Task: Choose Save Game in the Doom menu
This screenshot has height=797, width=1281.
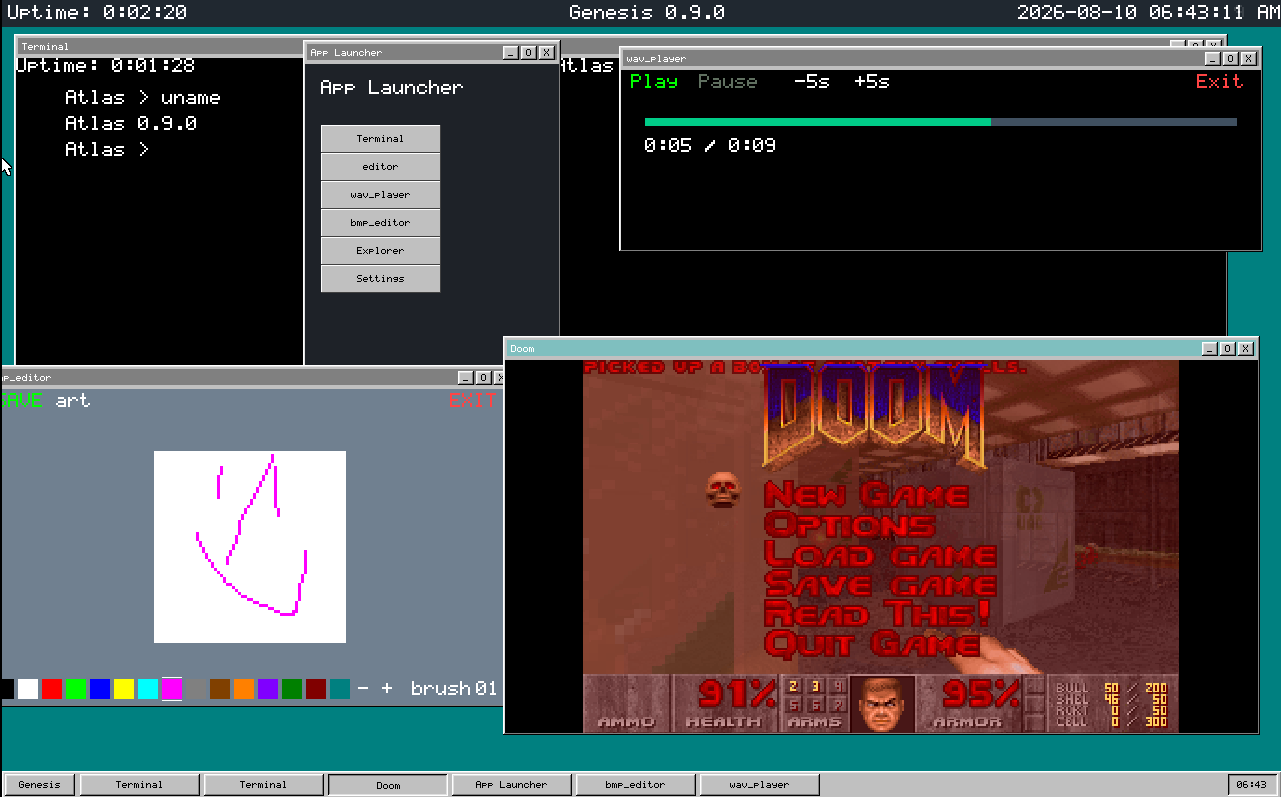Action: (x=880, y=585)
